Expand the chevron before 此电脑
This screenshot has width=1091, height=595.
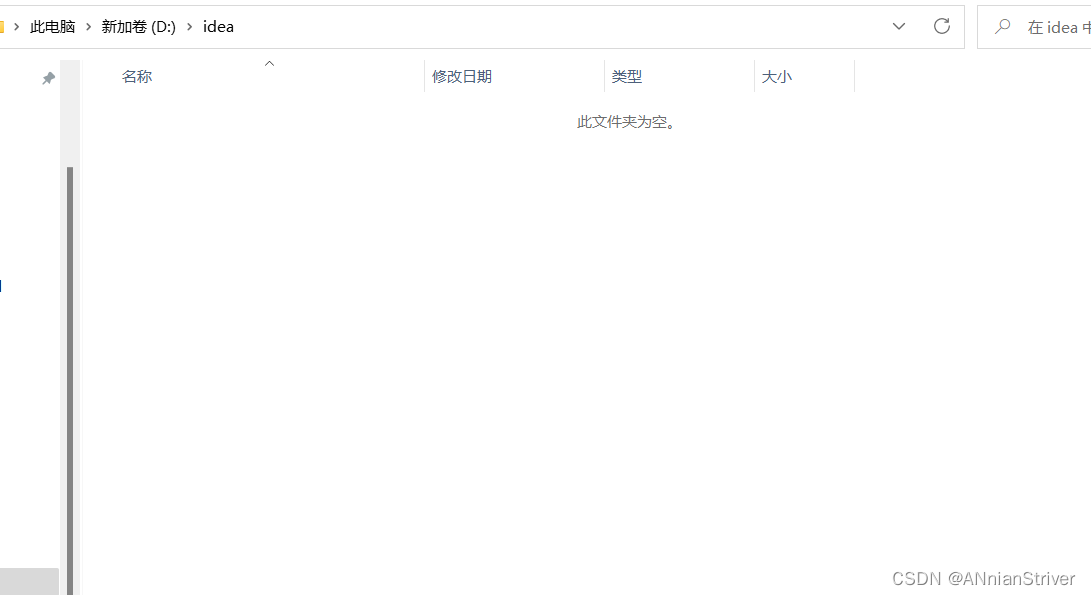[x=17, y=26]
